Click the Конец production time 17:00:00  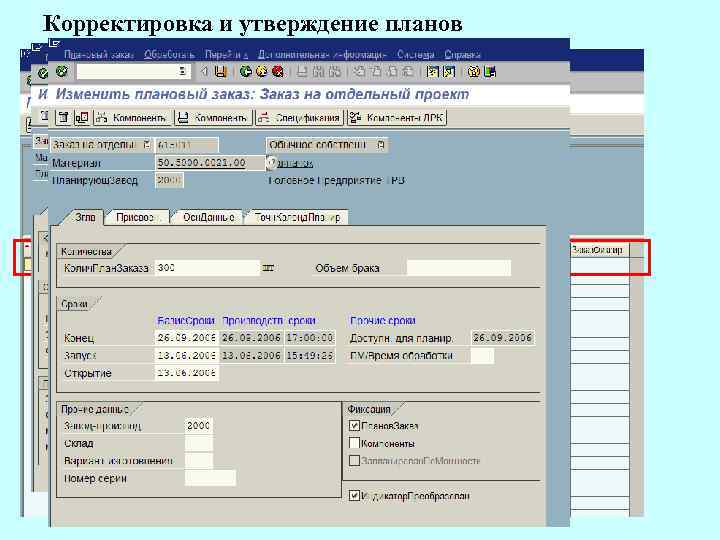click(310, 338)
